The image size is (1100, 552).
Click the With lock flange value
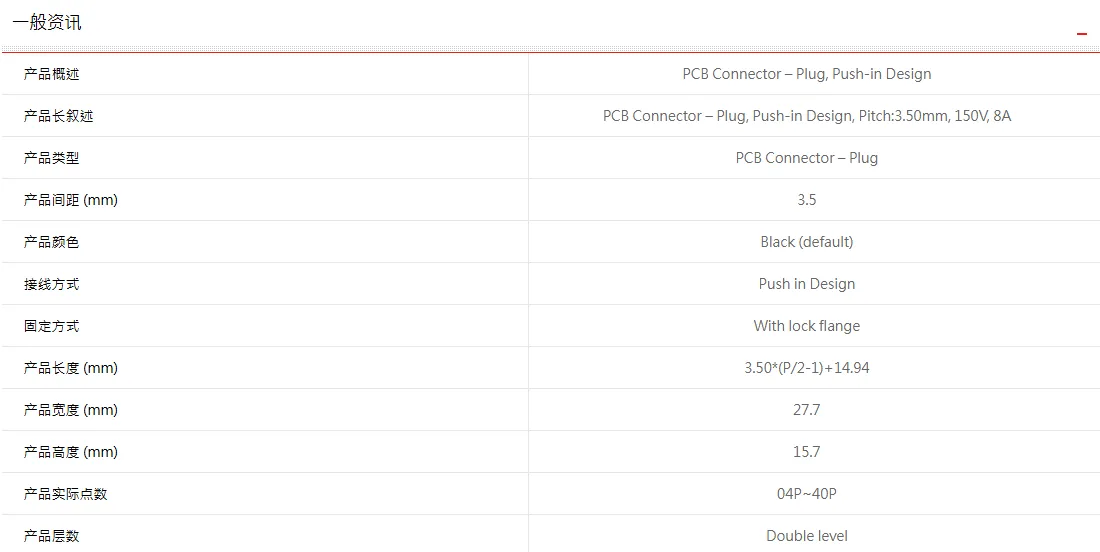click(807, 325)
